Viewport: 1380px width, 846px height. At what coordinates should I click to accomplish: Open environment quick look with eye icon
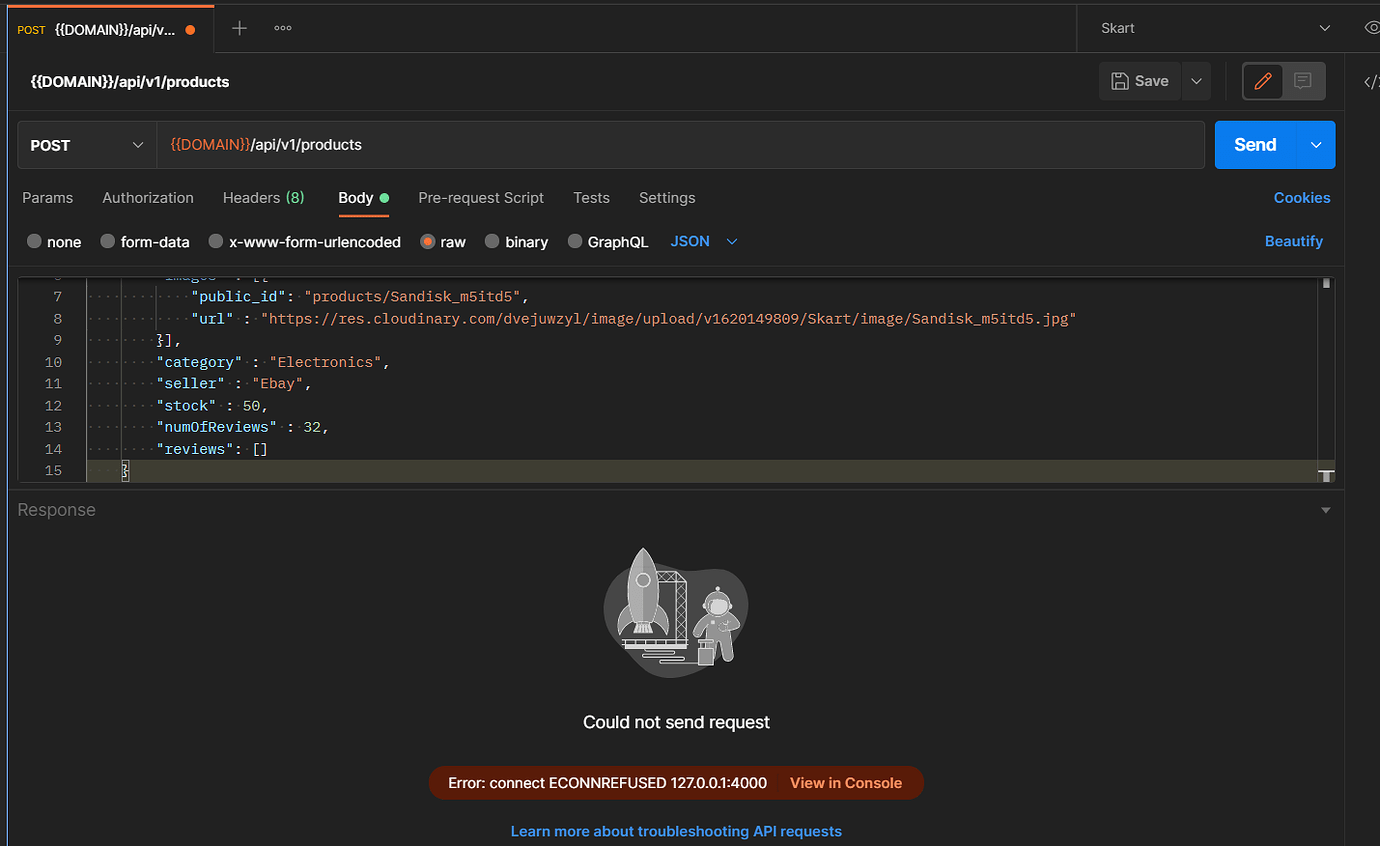click(1370, 28)
